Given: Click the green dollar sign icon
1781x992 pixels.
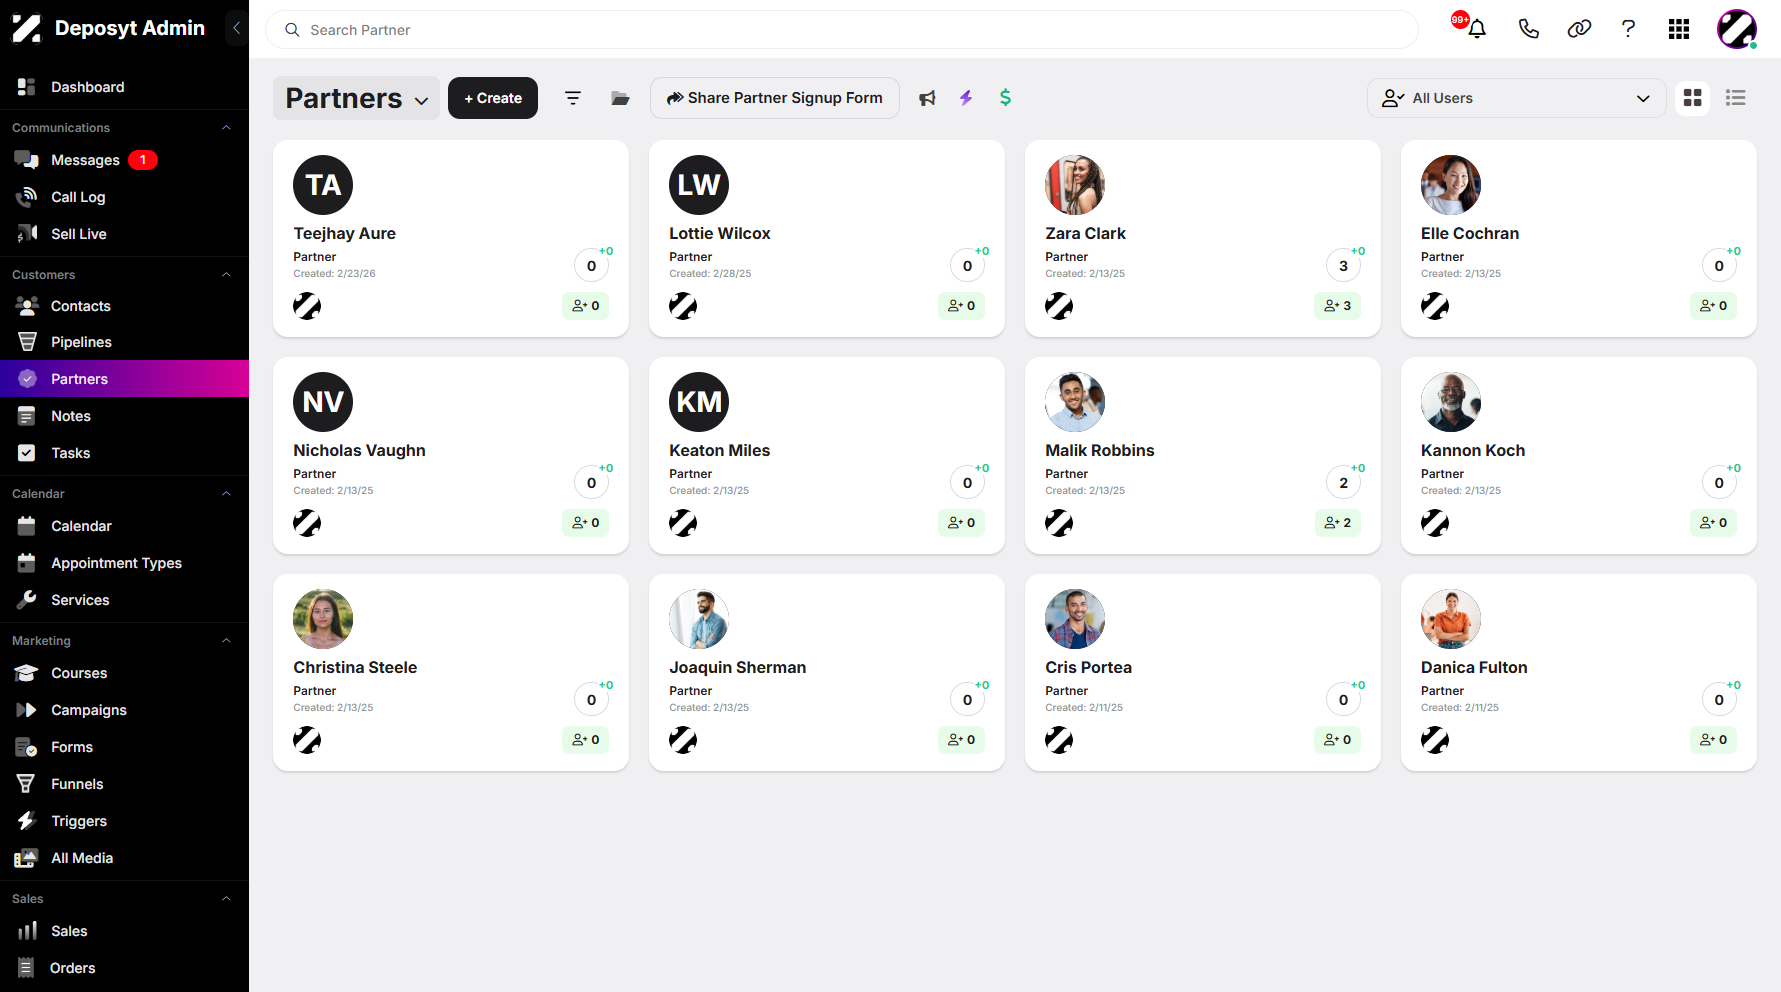Looking at the screenshot, I should [1005, 97].
